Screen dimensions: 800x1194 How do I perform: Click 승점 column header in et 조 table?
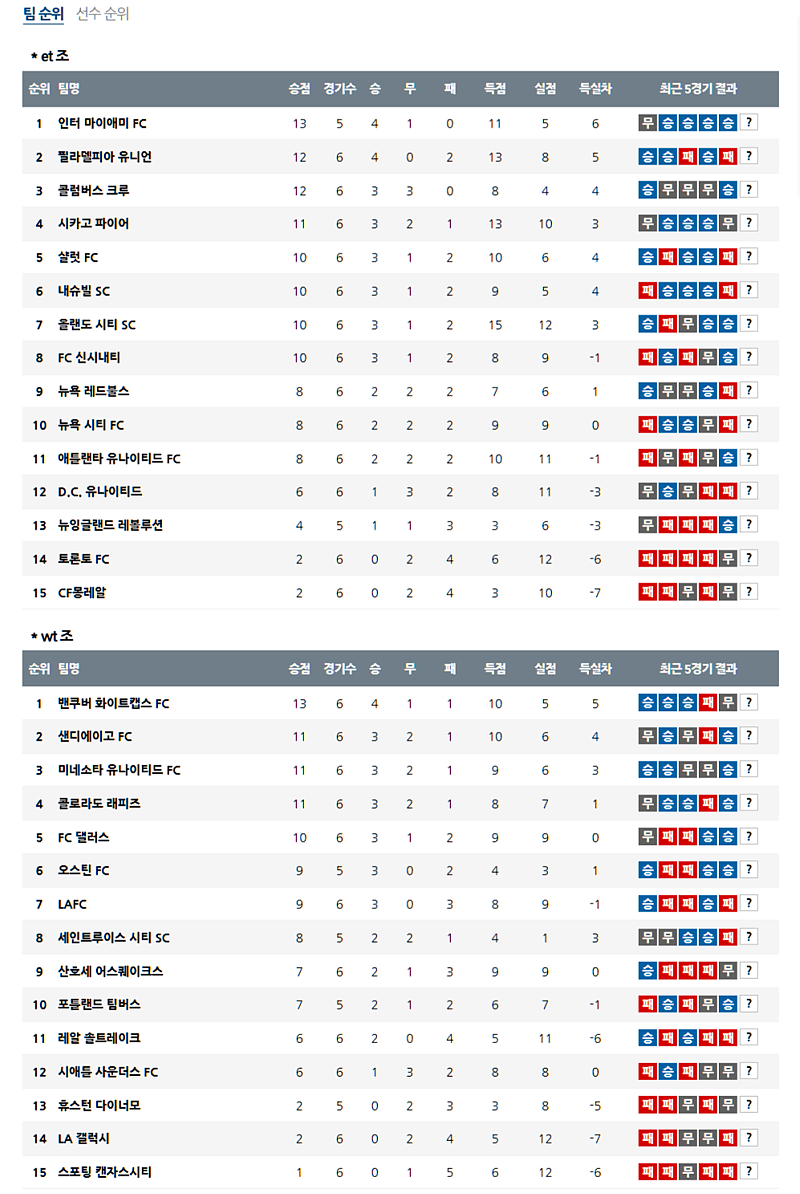click(299, 88)
